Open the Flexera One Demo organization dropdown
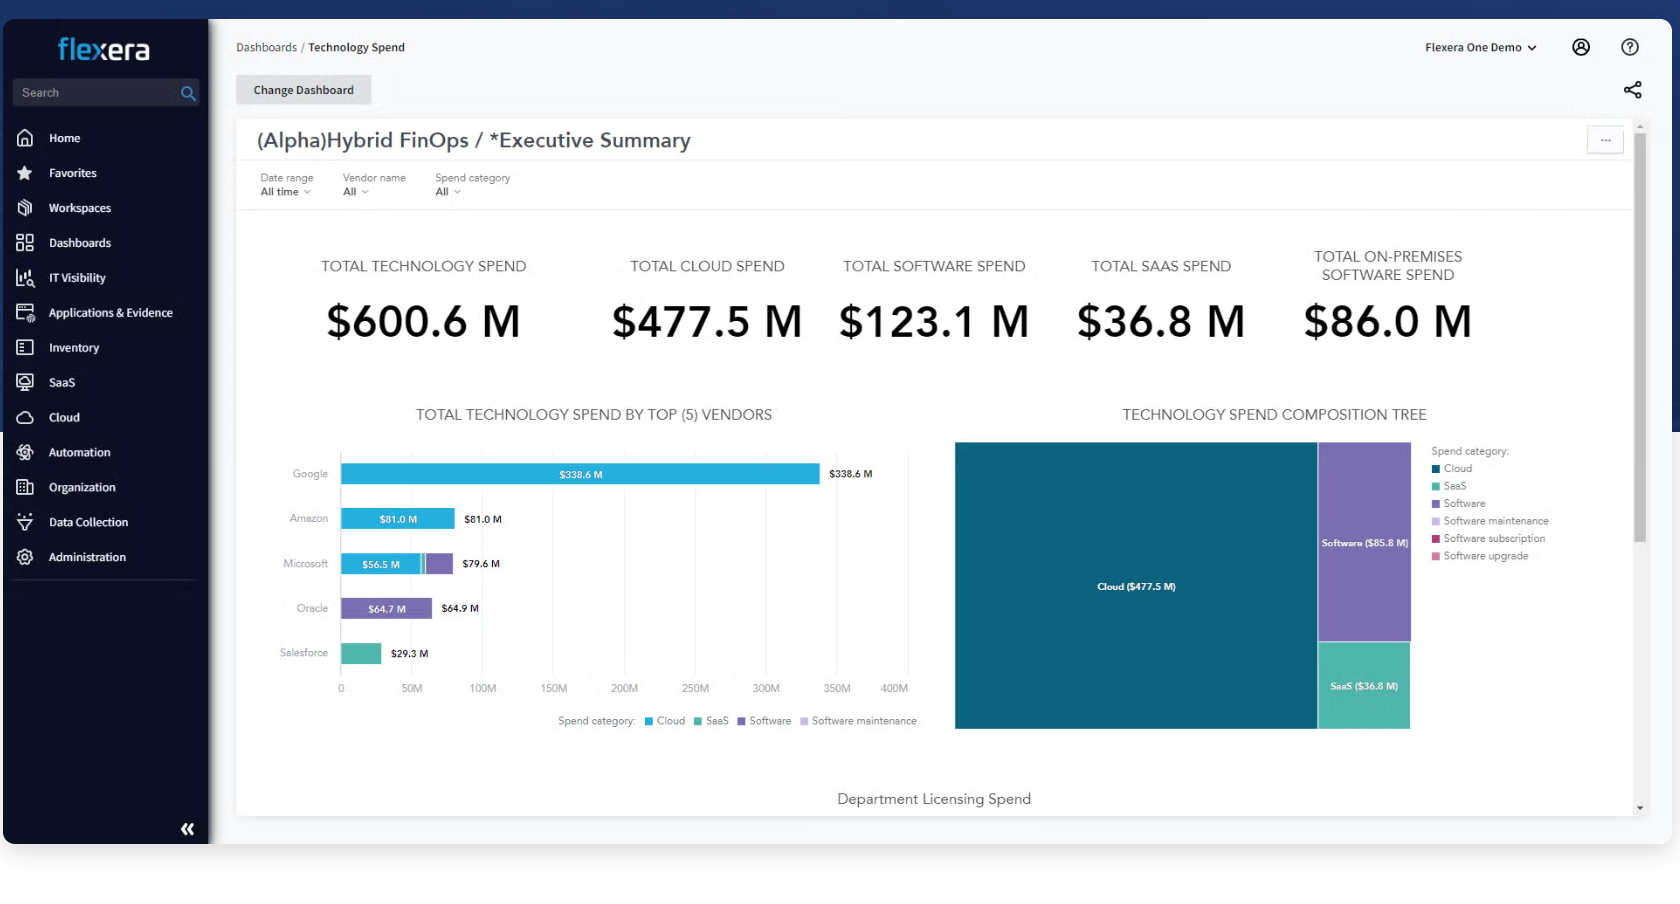This screenshot has height=904, width=1680. click(x=1480, y=48)
